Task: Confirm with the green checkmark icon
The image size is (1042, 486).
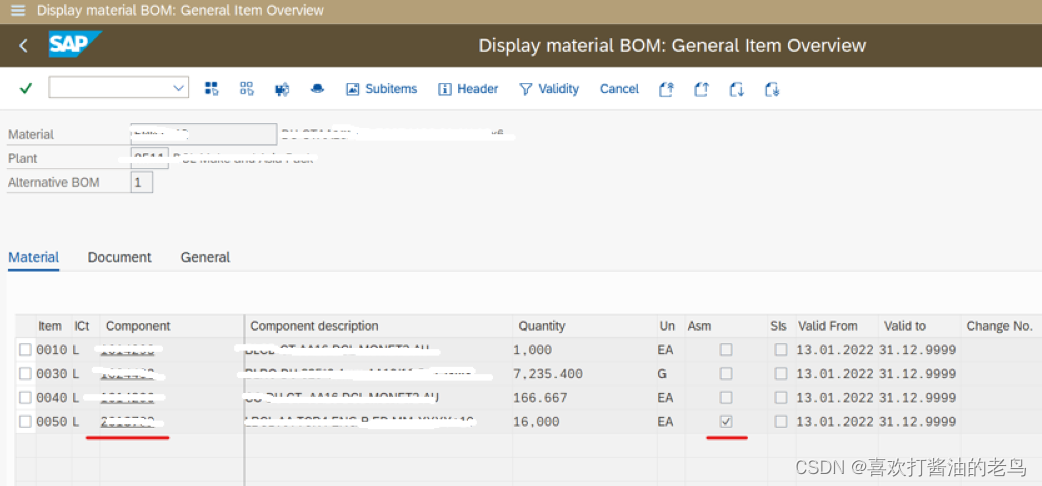Action: [x=25, y=88]
